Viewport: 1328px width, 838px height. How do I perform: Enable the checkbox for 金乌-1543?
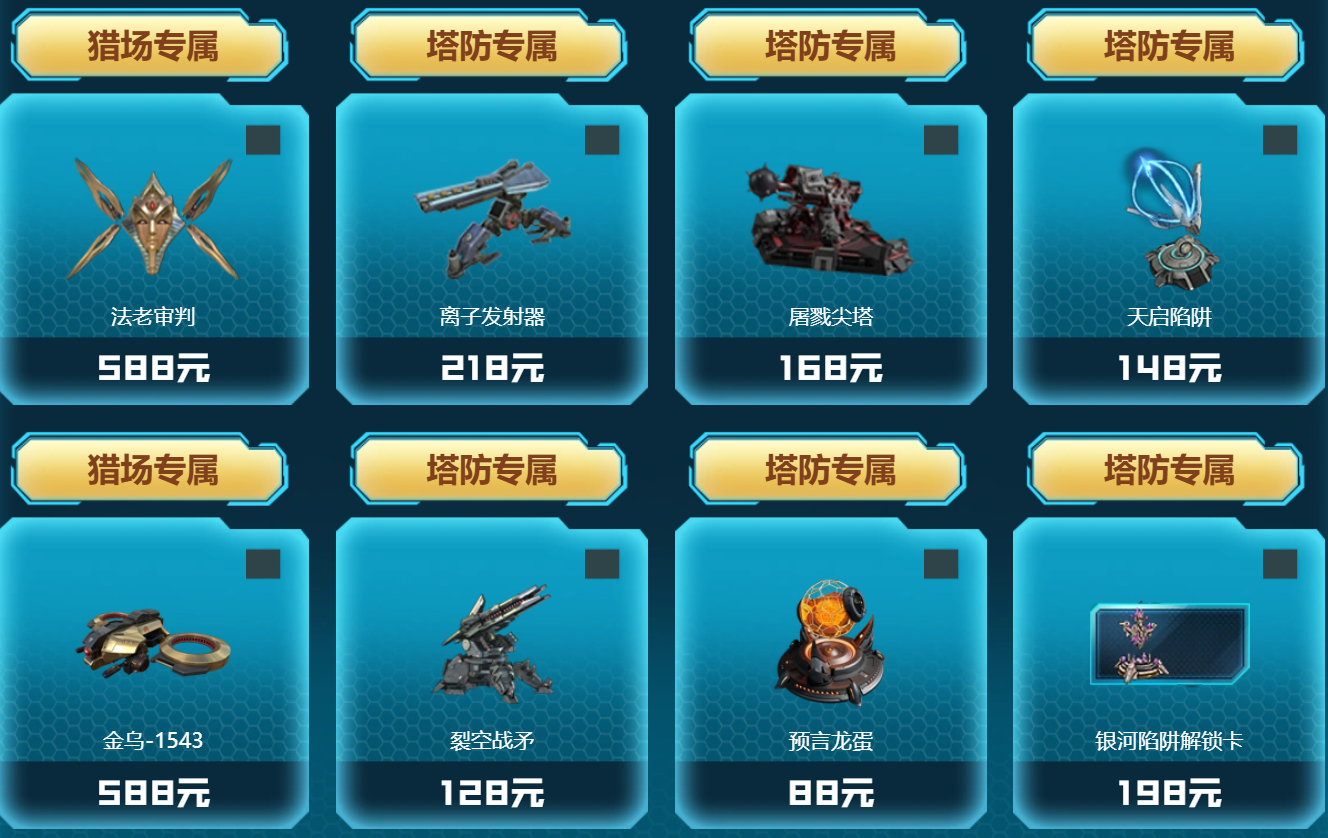pyautogui.click(x=263, y=564)
